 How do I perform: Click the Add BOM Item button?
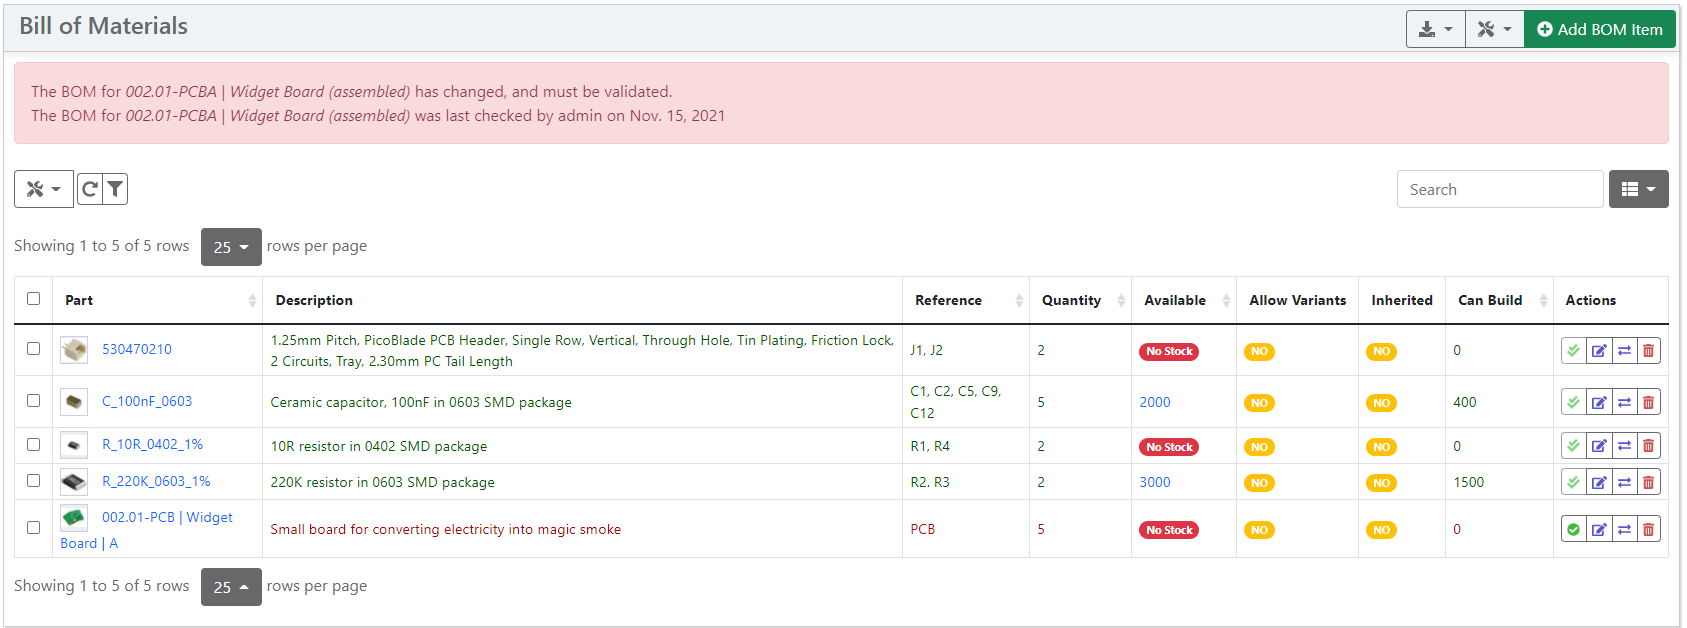pyautogui.click(x=1599, y=30)
